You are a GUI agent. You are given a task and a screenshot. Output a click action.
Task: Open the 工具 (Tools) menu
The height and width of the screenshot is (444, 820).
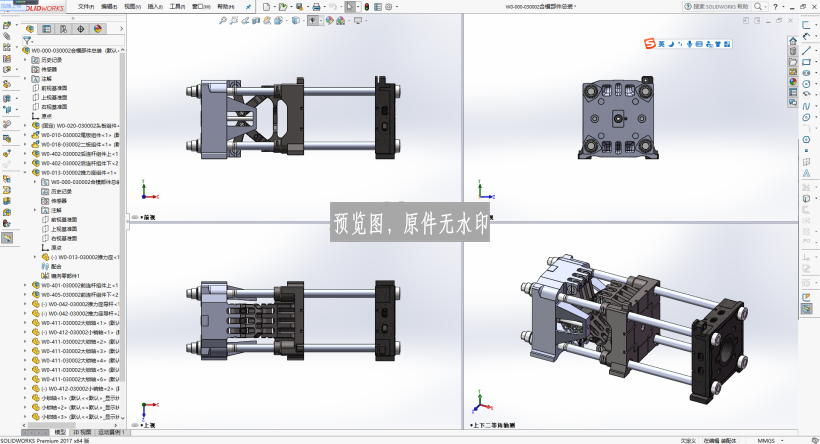tap(177, 7)
